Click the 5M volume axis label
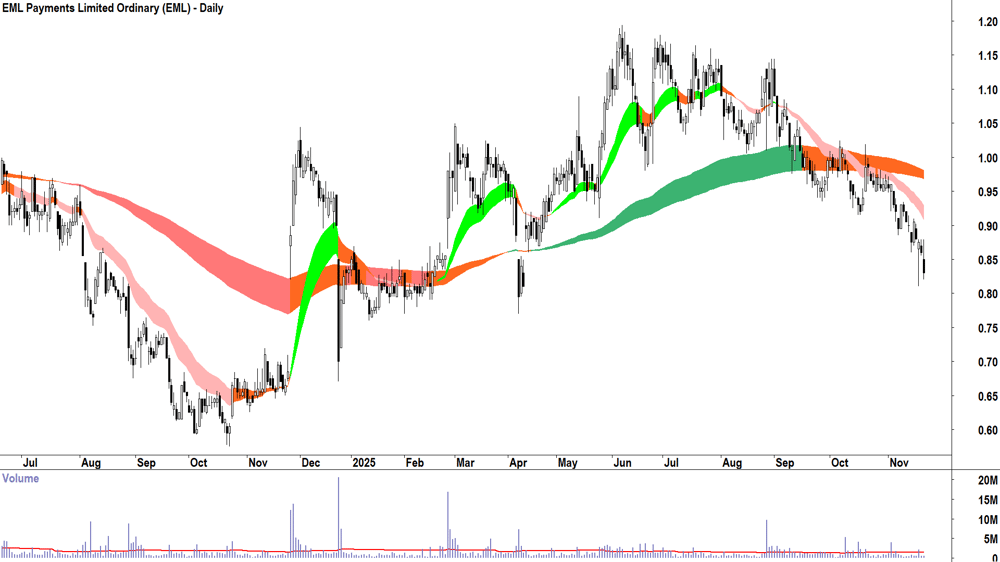The image size is (1000, 562). pyautogui.click(x=990, y=540)
